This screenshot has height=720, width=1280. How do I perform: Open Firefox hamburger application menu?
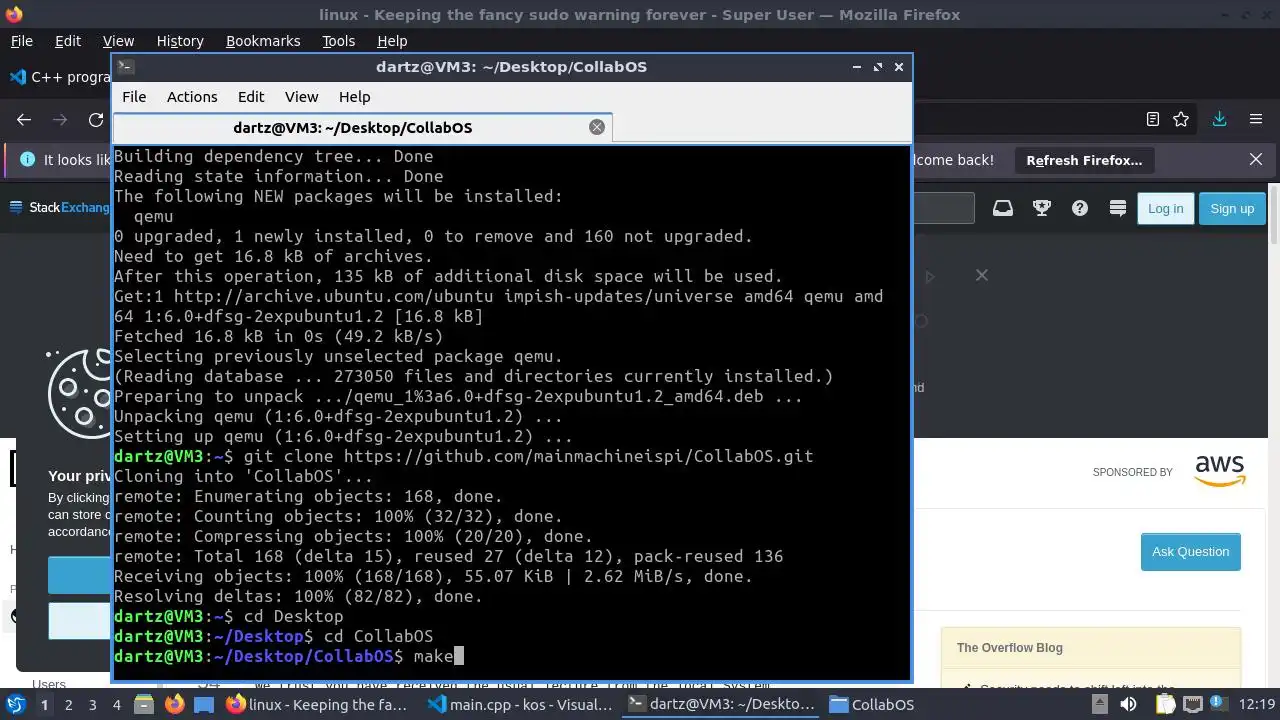1256,119
